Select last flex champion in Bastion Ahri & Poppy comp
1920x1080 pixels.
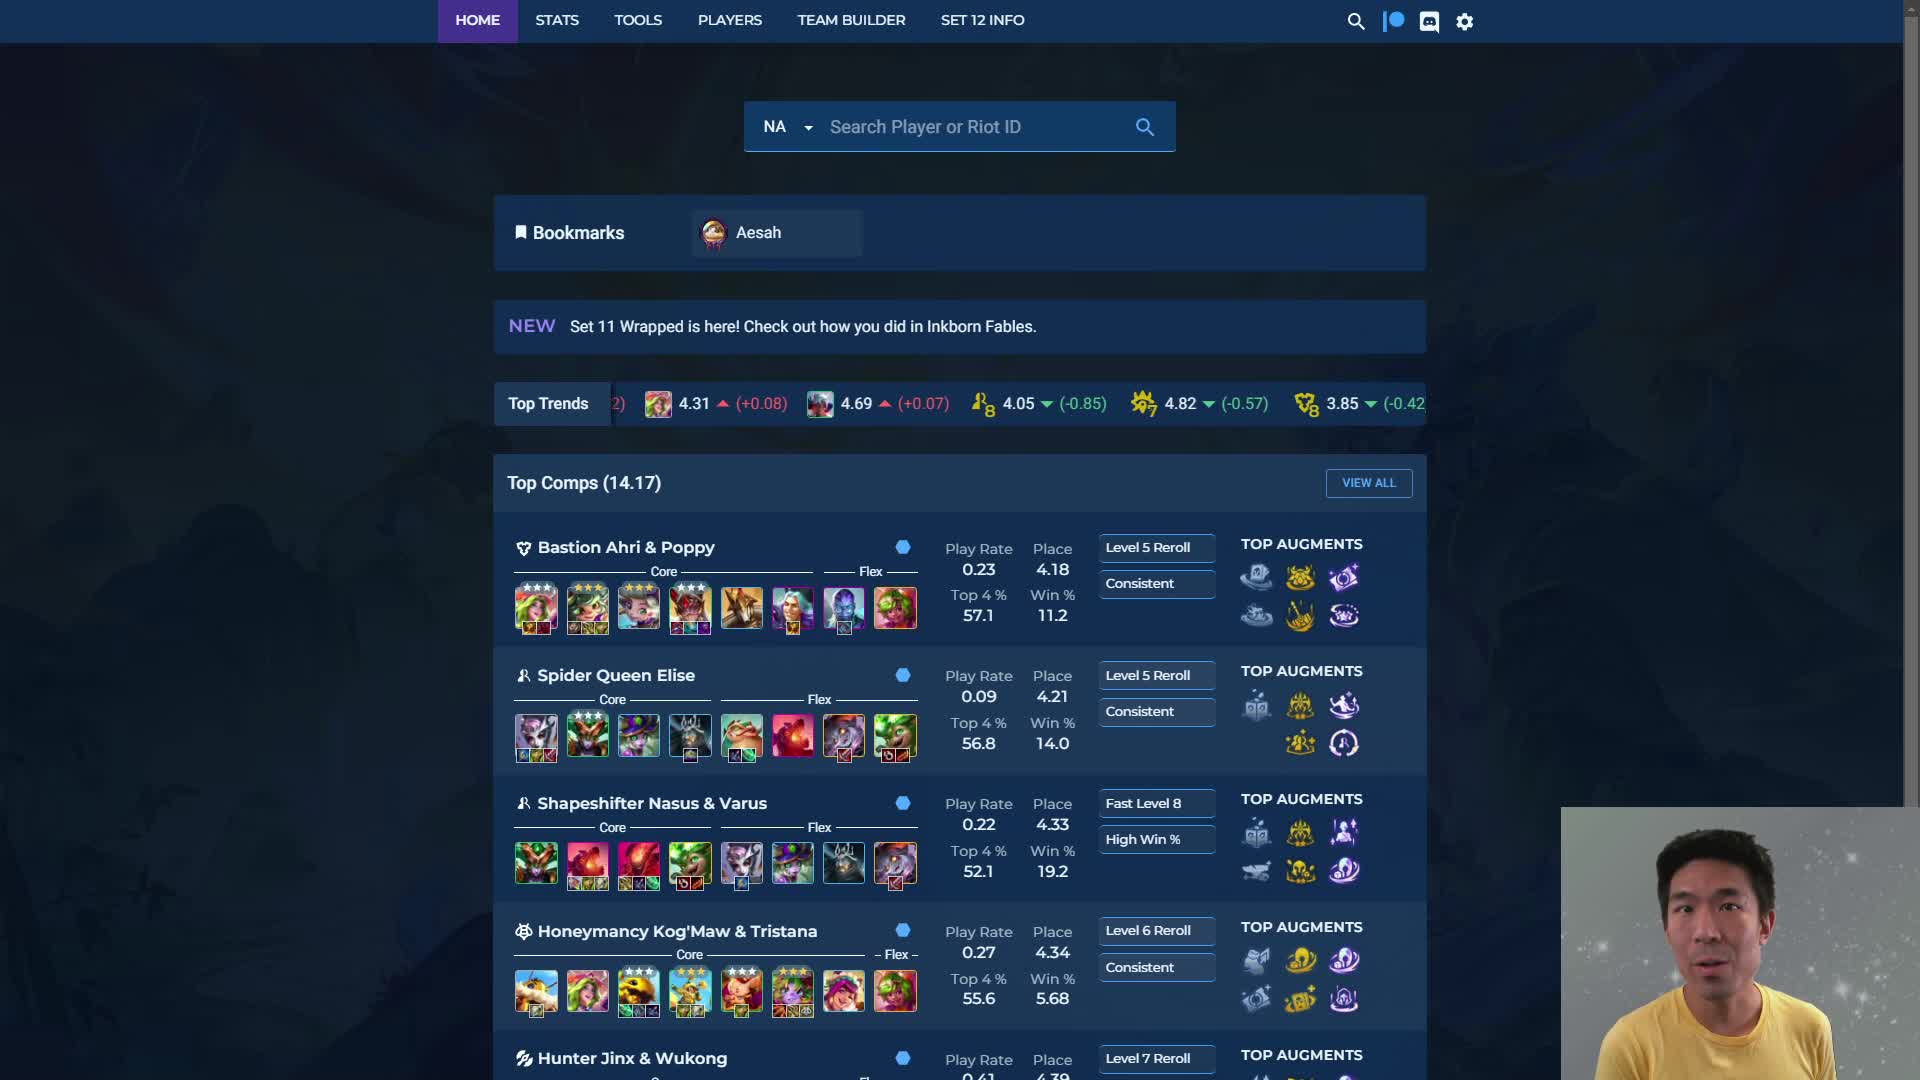click(895, 608)
